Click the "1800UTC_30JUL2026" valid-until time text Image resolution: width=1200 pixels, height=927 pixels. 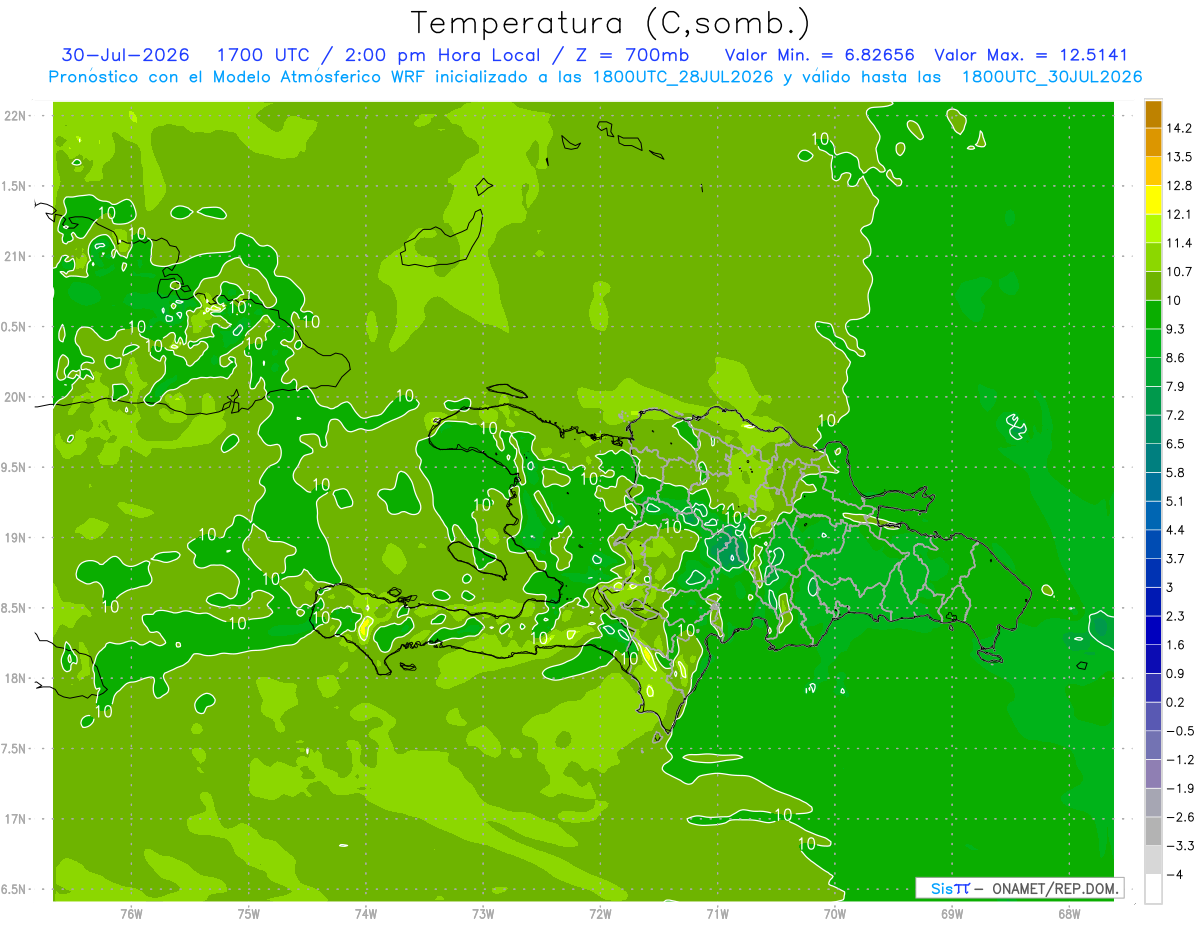pyautogui.click(x=1051, y=77)
